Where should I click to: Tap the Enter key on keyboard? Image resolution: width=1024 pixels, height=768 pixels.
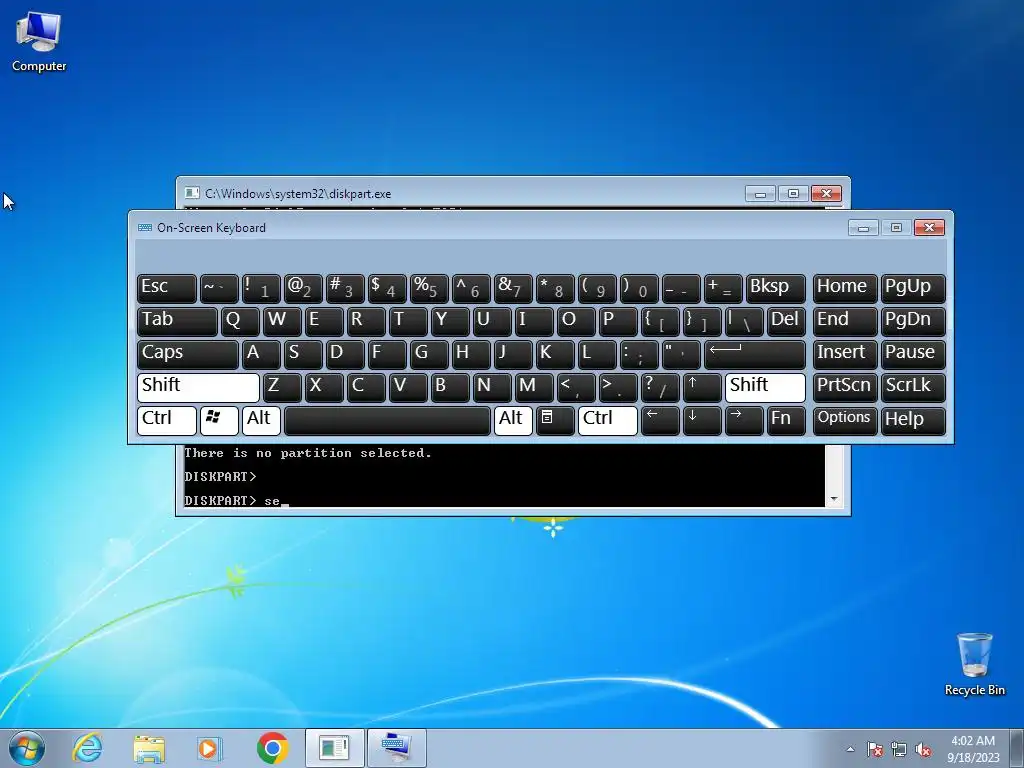click(754, 355)
